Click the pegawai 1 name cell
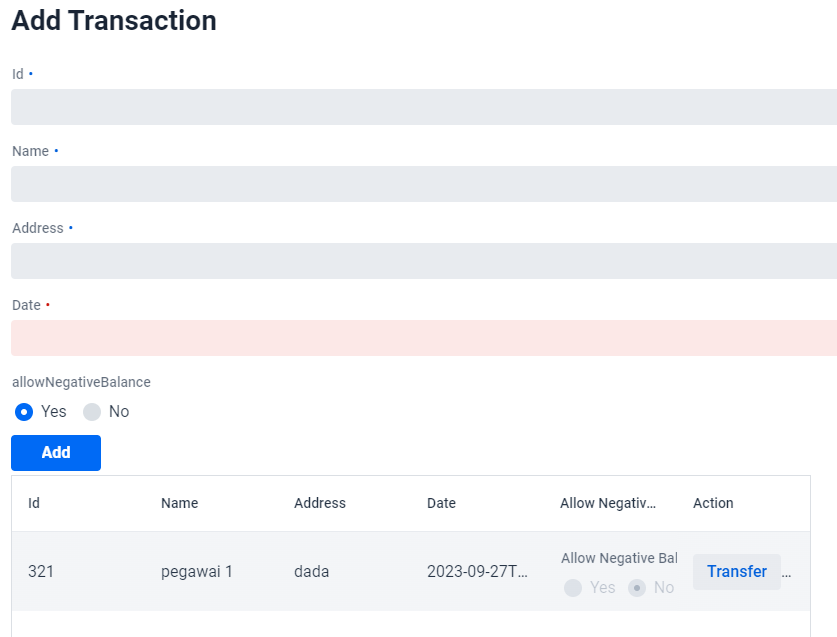 [197, 572]
